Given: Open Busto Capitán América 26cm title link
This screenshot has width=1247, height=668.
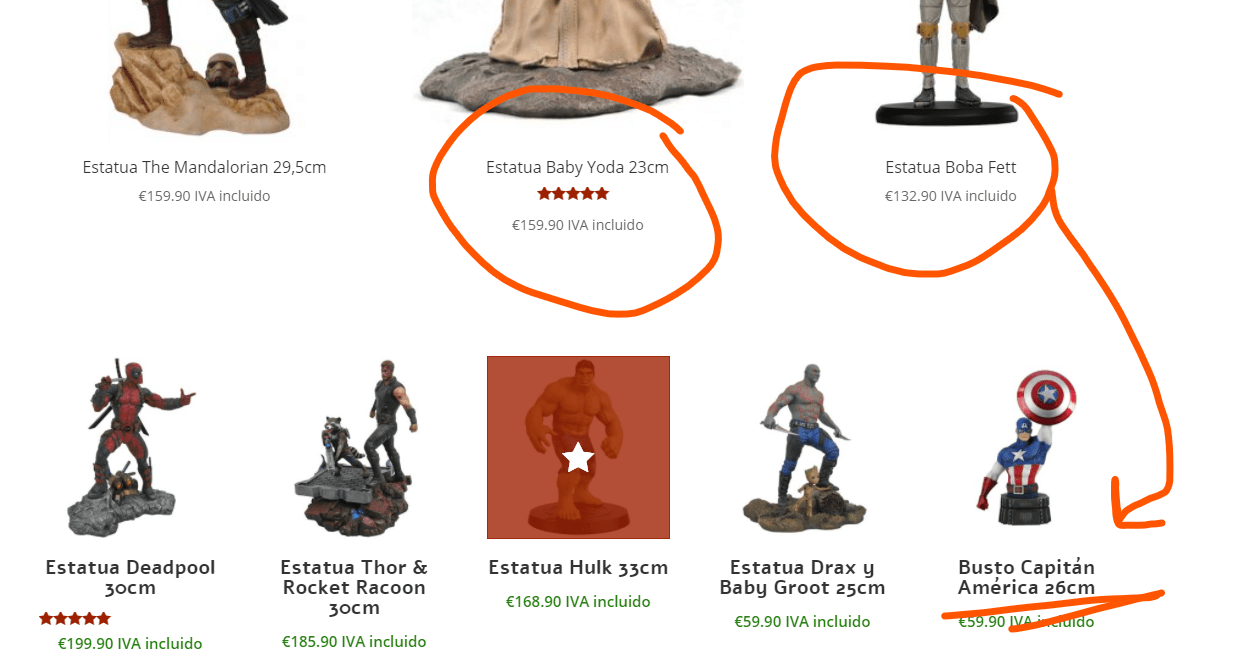Looking at the screenshot, I should point(1027,578).
